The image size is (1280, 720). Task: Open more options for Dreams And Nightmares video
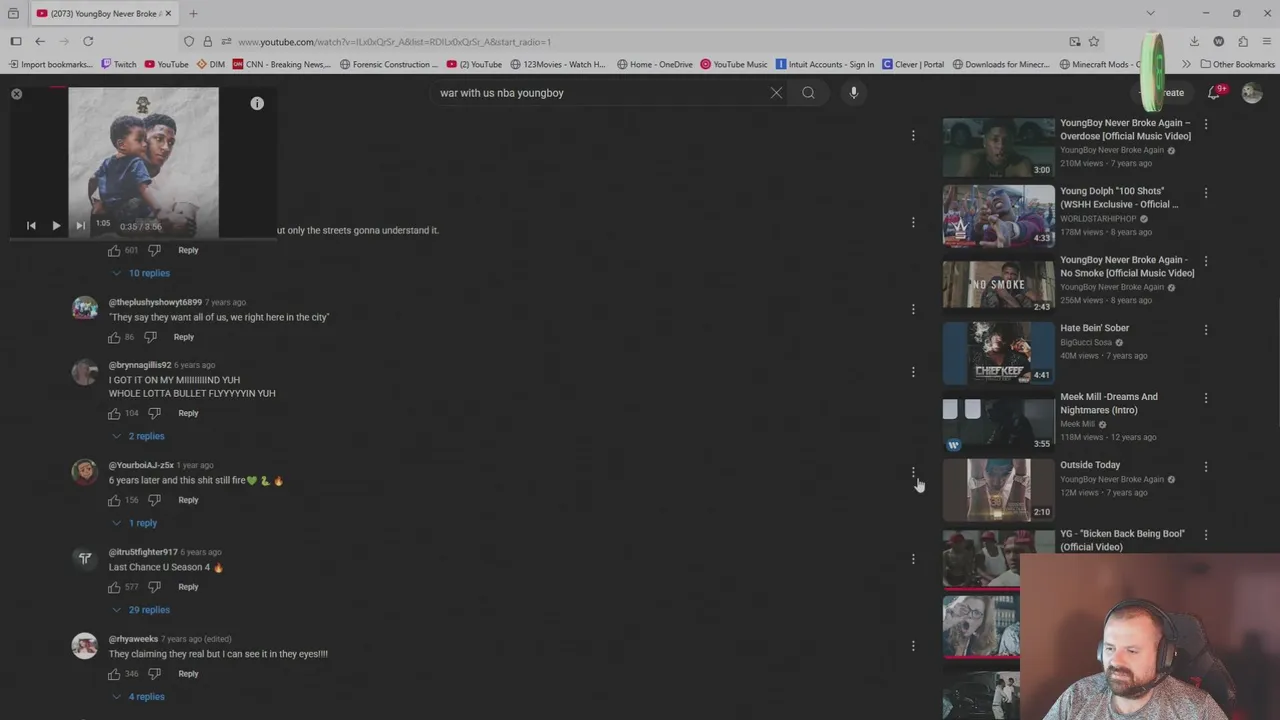[1206, 398]
